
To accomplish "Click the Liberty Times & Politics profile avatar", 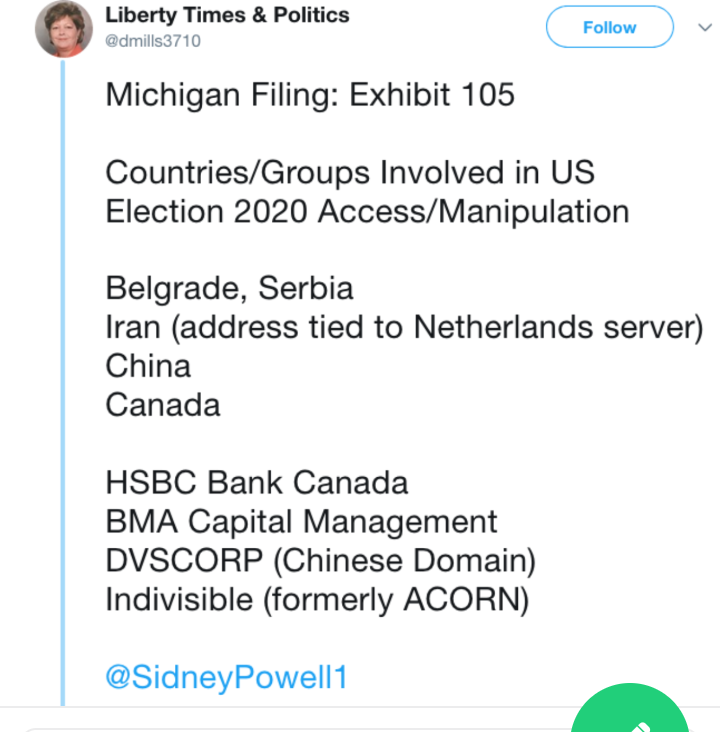I will [64, 29].
